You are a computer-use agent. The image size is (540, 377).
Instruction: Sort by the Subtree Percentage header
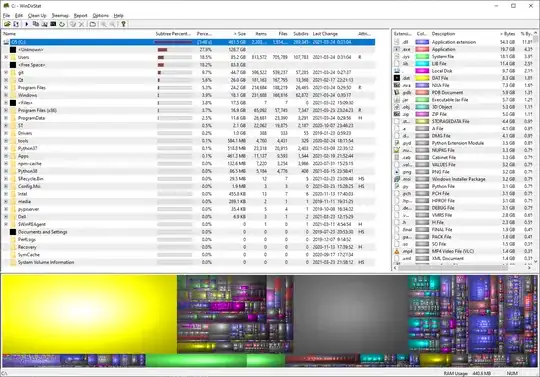(174, 34)
